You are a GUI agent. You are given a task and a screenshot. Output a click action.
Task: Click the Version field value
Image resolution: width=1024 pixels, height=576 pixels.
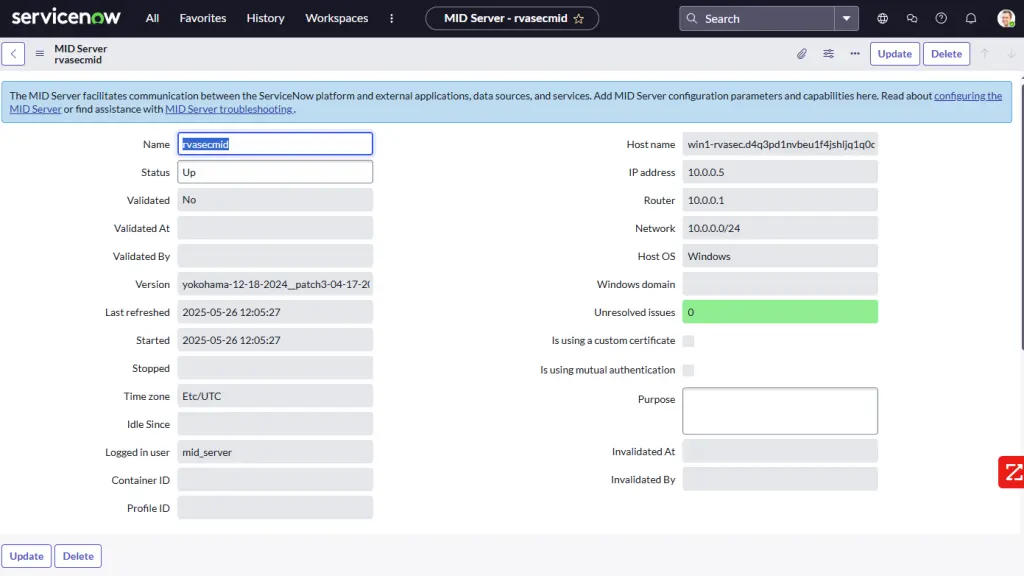(275, 284)
